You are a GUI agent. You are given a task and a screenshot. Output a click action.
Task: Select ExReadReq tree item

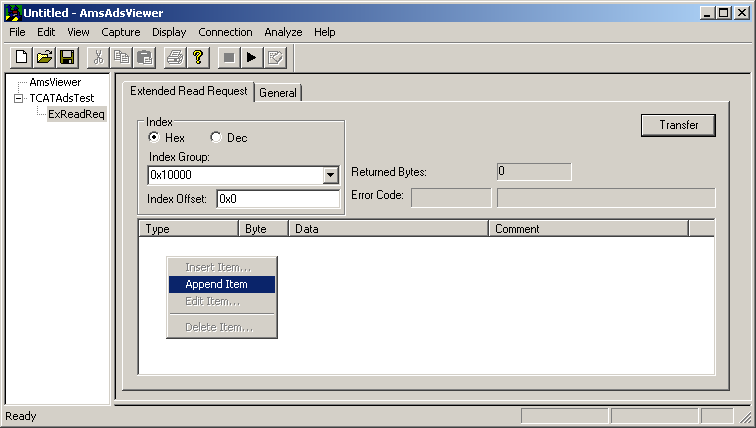click(76, 114)
